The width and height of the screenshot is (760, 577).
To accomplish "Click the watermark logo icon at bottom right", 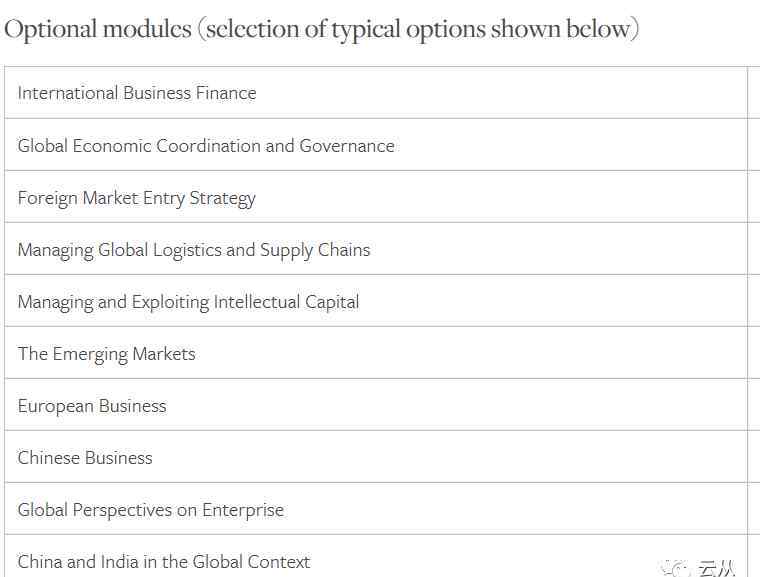I will pyautogui.click(x=675, y=568).
